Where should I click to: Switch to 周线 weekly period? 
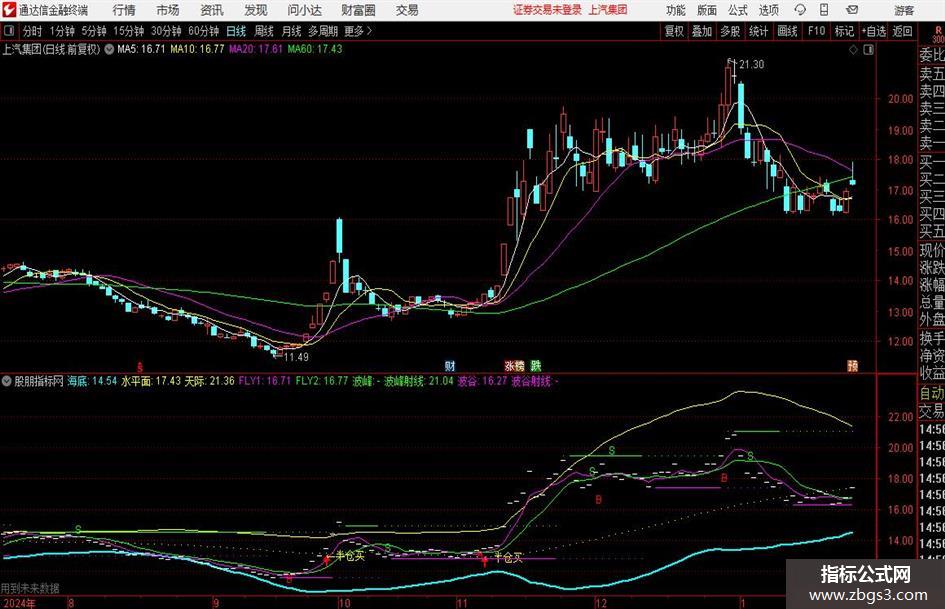[x=264, y=31]
